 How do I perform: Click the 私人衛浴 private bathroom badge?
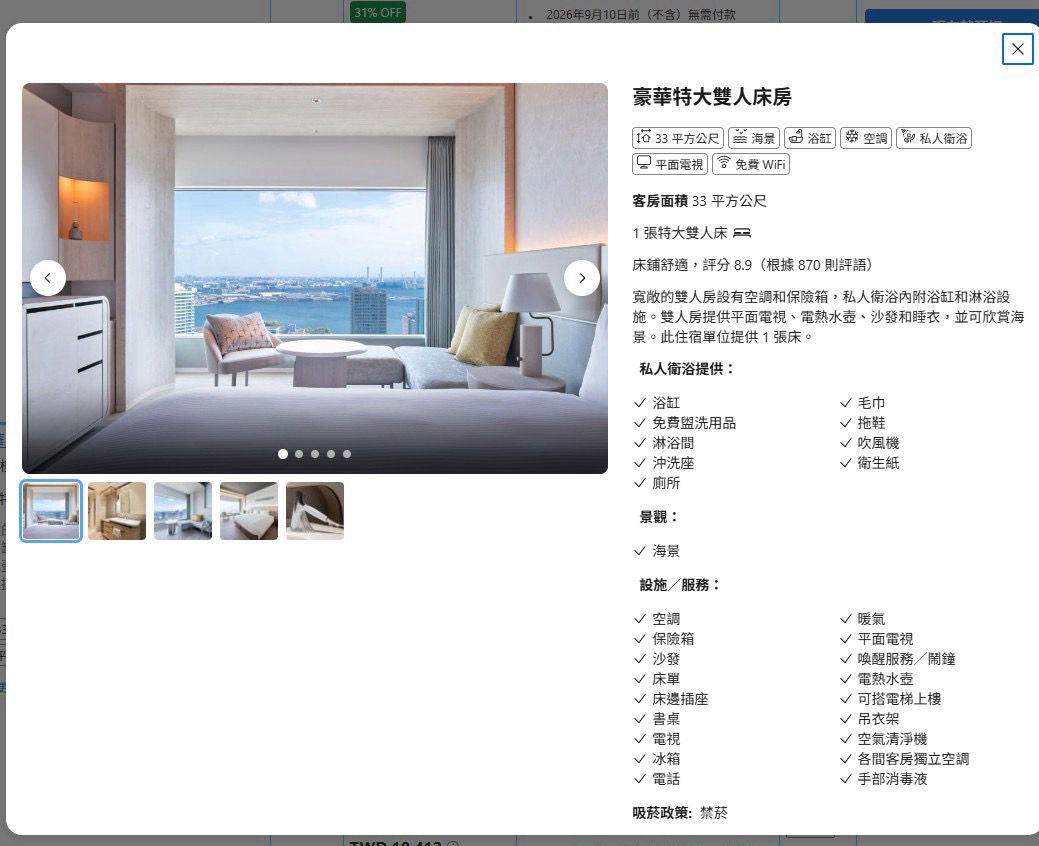pyautogui.click(x=934, y=138)
